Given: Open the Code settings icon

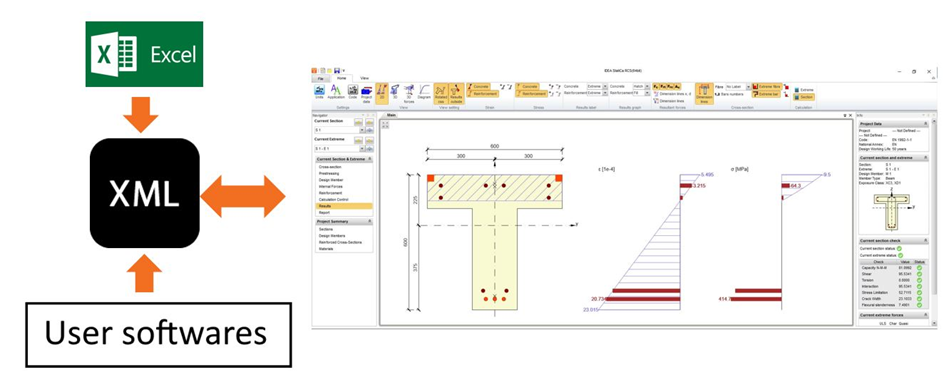Looking at the screenshot, I should click(x=353, y=91).
